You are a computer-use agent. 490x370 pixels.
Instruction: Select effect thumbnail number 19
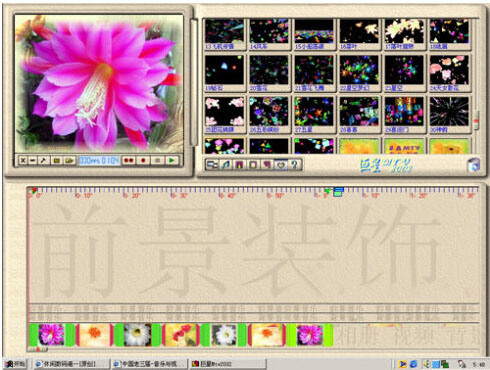pos(224,73)
